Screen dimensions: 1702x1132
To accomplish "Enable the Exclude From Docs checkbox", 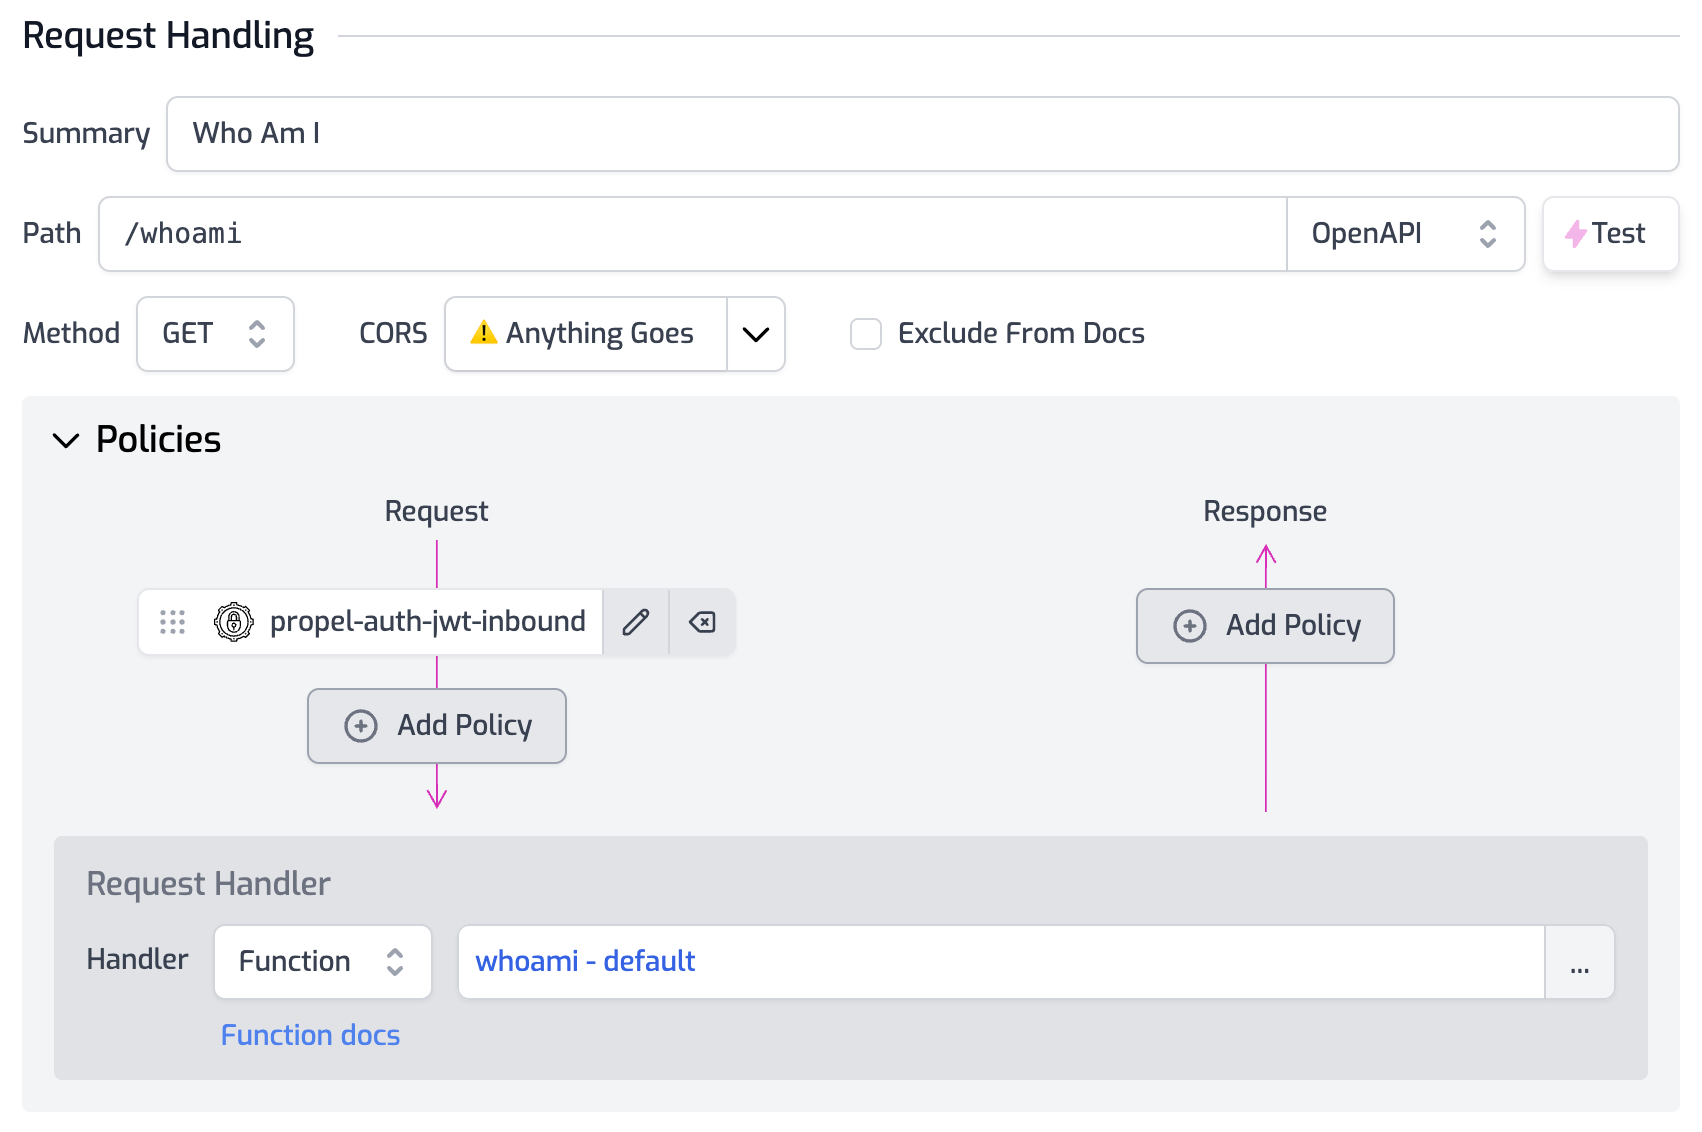I will click(x=866, y=334).
